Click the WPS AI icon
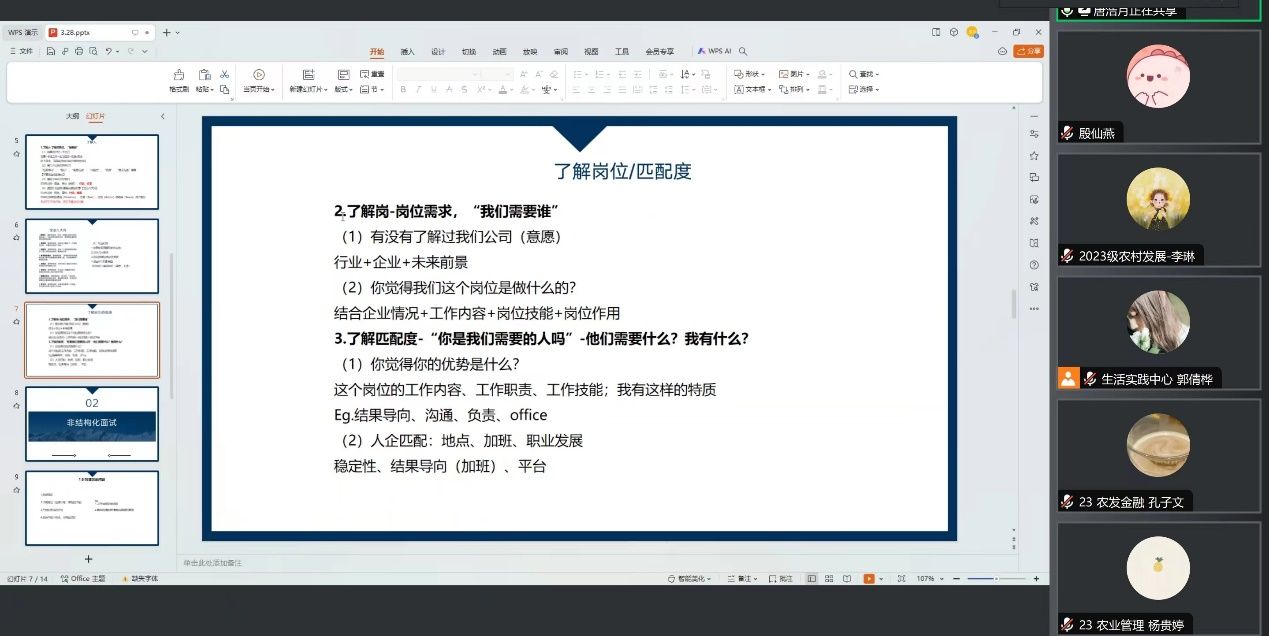Viewport: 1269px width, 636px height. click(714, 51)
